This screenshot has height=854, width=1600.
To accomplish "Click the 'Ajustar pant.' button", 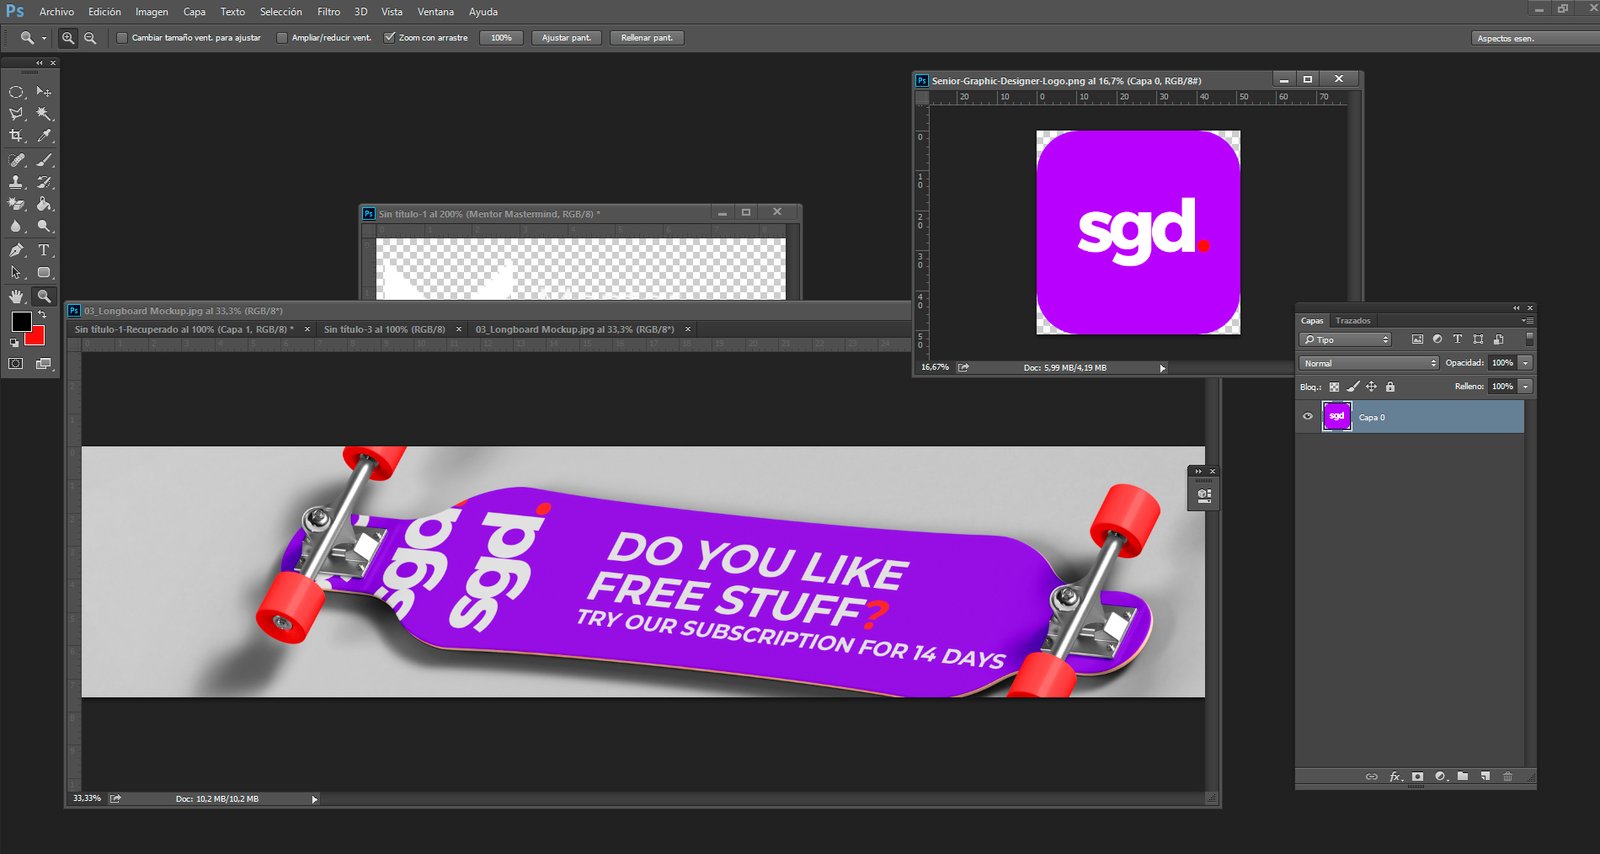I will [x=567, y=38].
